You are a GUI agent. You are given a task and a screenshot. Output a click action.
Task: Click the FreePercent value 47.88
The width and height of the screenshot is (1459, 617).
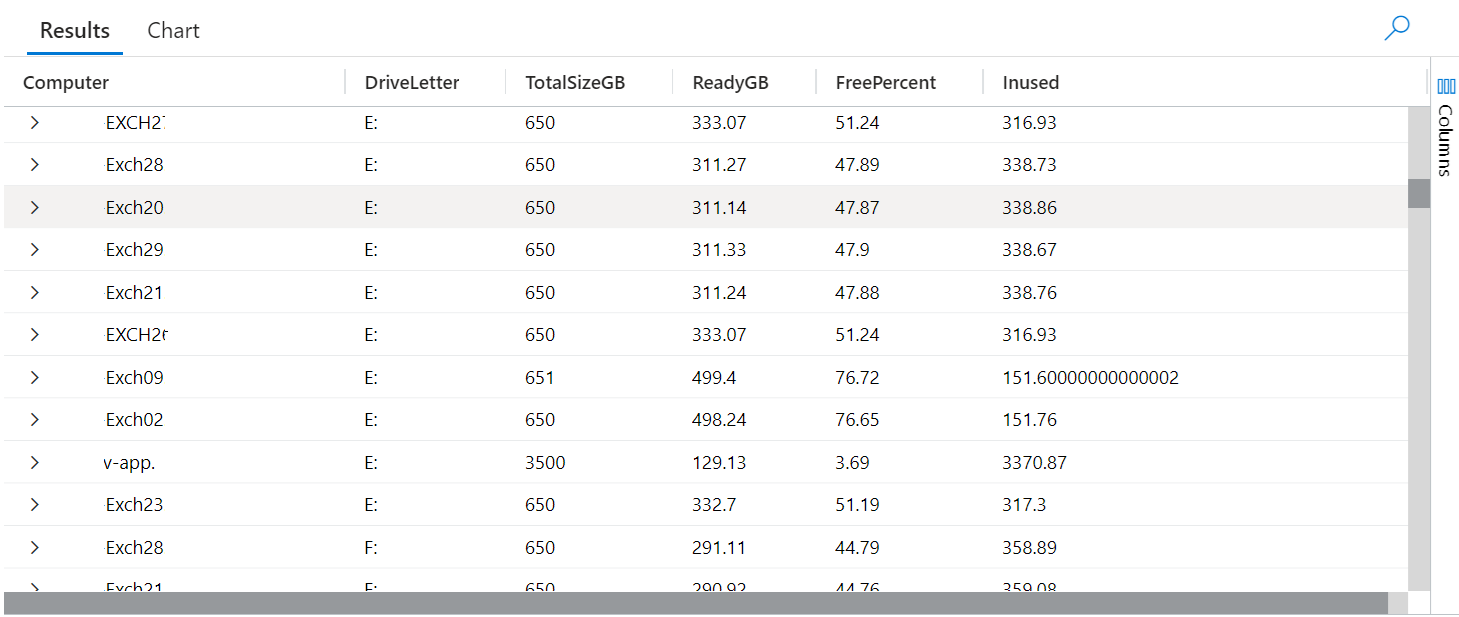[x=857, y=293]
